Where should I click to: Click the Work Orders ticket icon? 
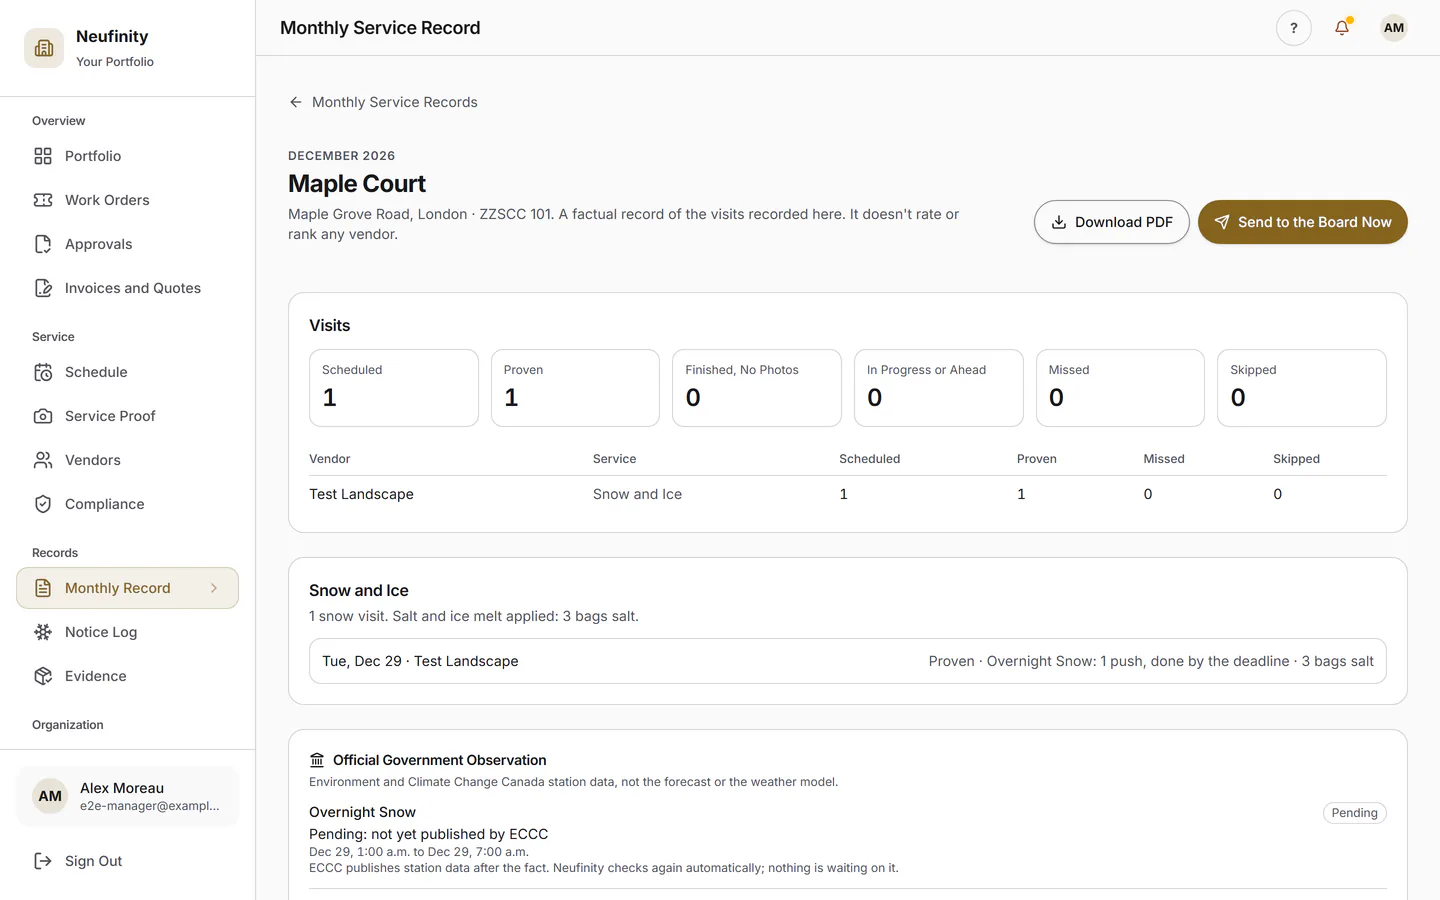coord(43,200)
